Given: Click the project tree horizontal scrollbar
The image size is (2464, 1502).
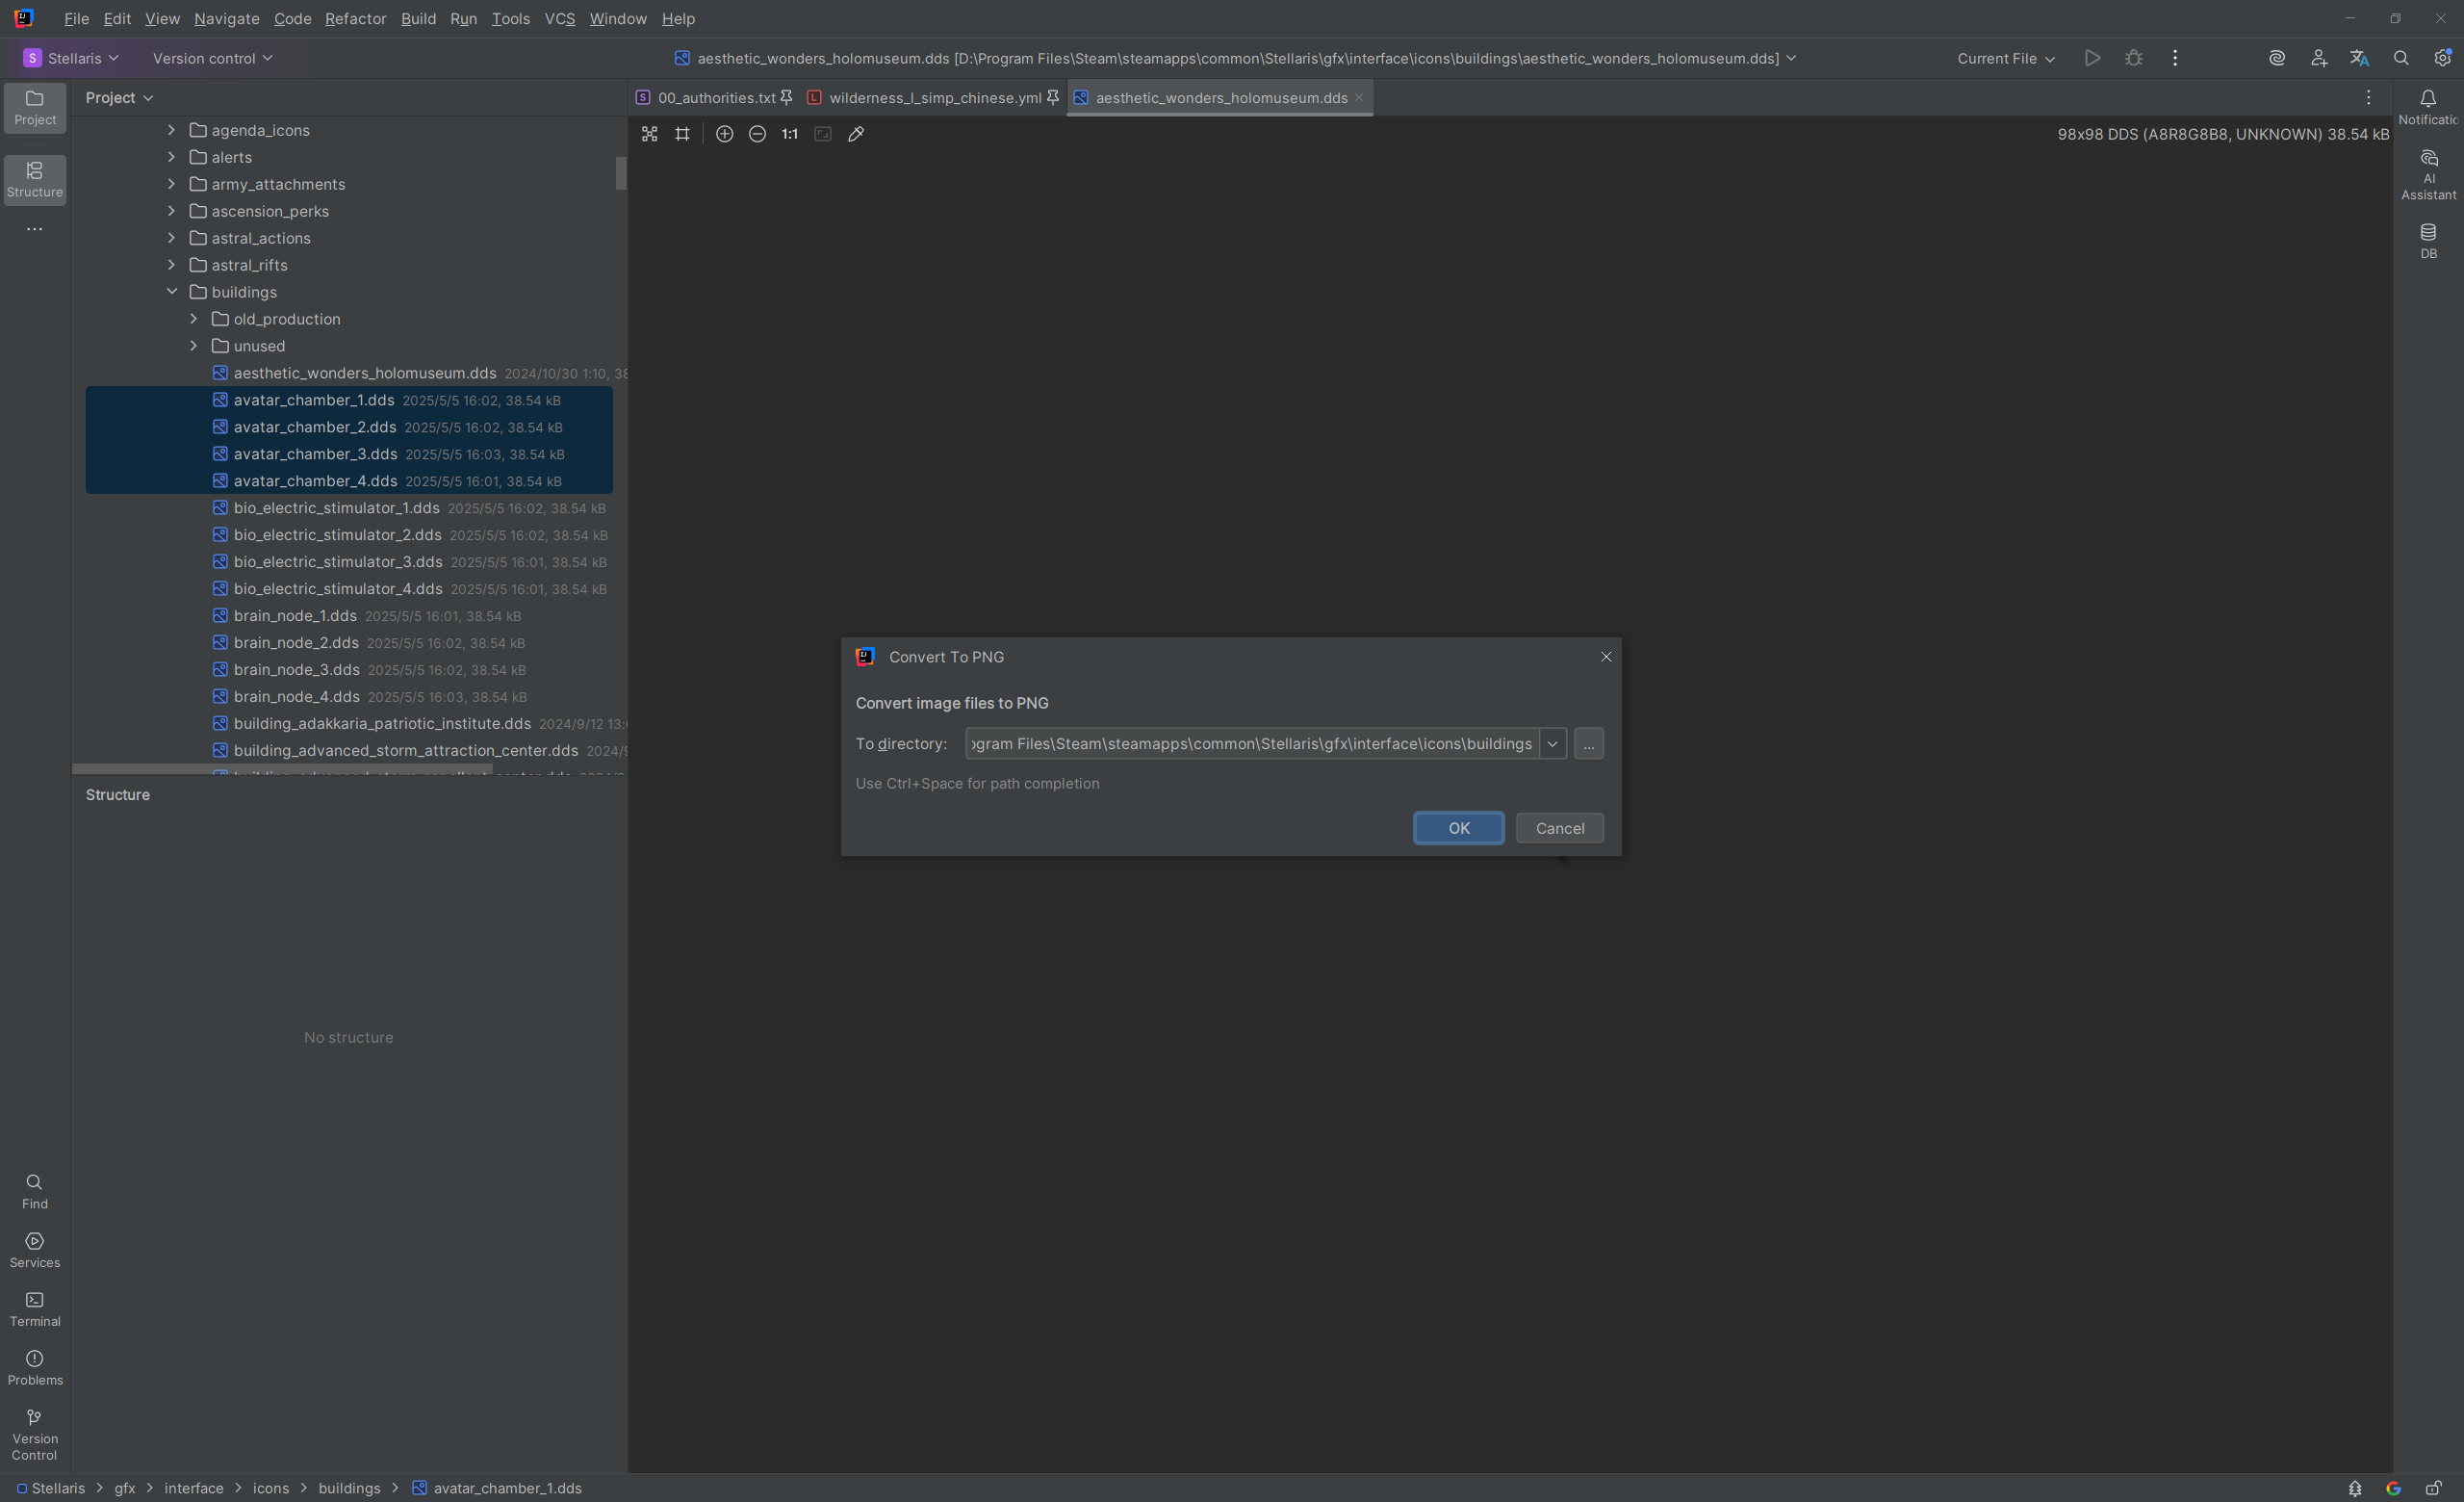Looking at the screenshot, I should tap(282, 769).
